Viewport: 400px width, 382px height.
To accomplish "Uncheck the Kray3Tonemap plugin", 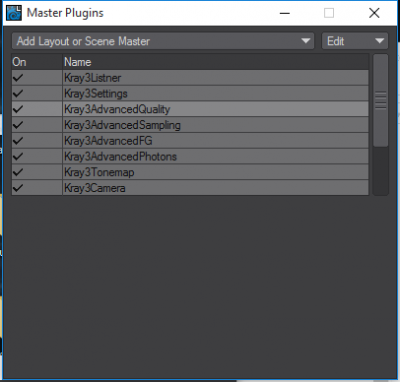I will coord(18,172).
